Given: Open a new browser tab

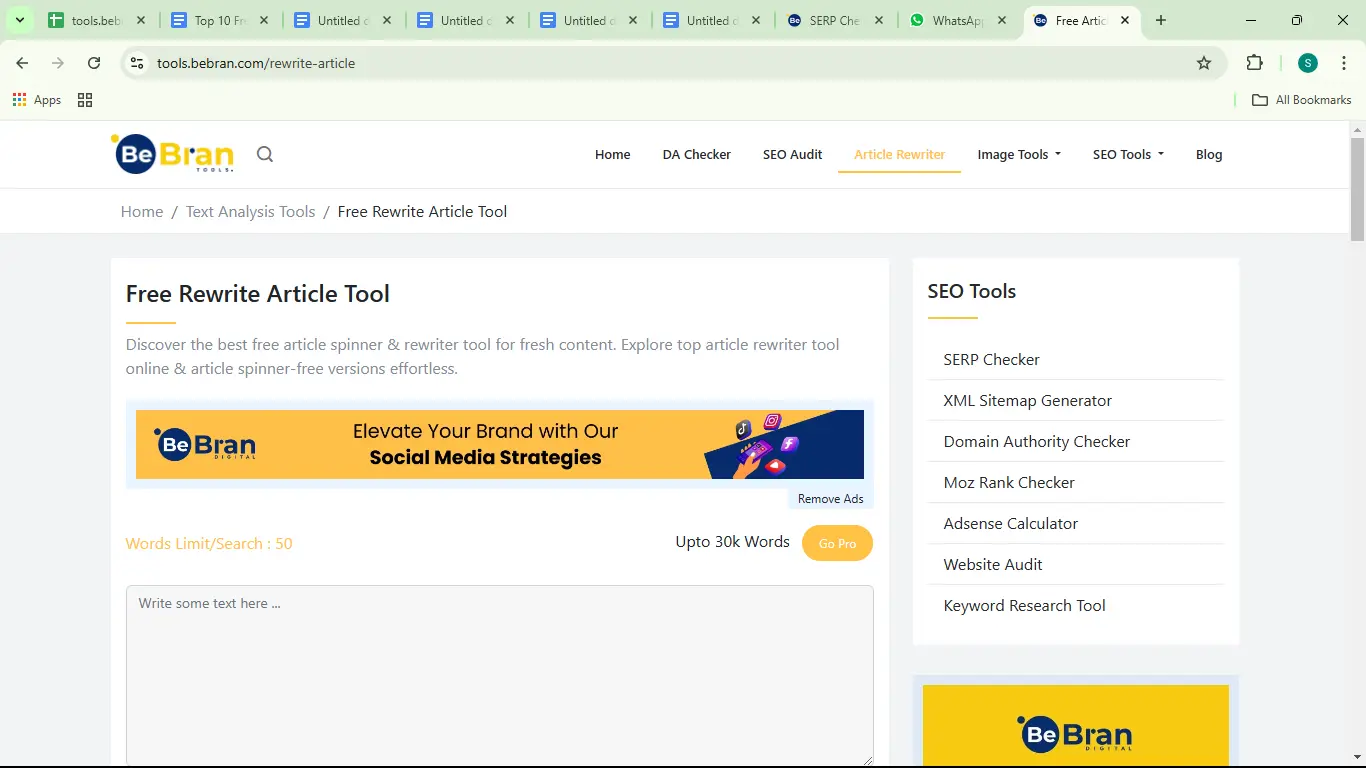Looking at the screenshot, I should click(x=1160, y=20).
